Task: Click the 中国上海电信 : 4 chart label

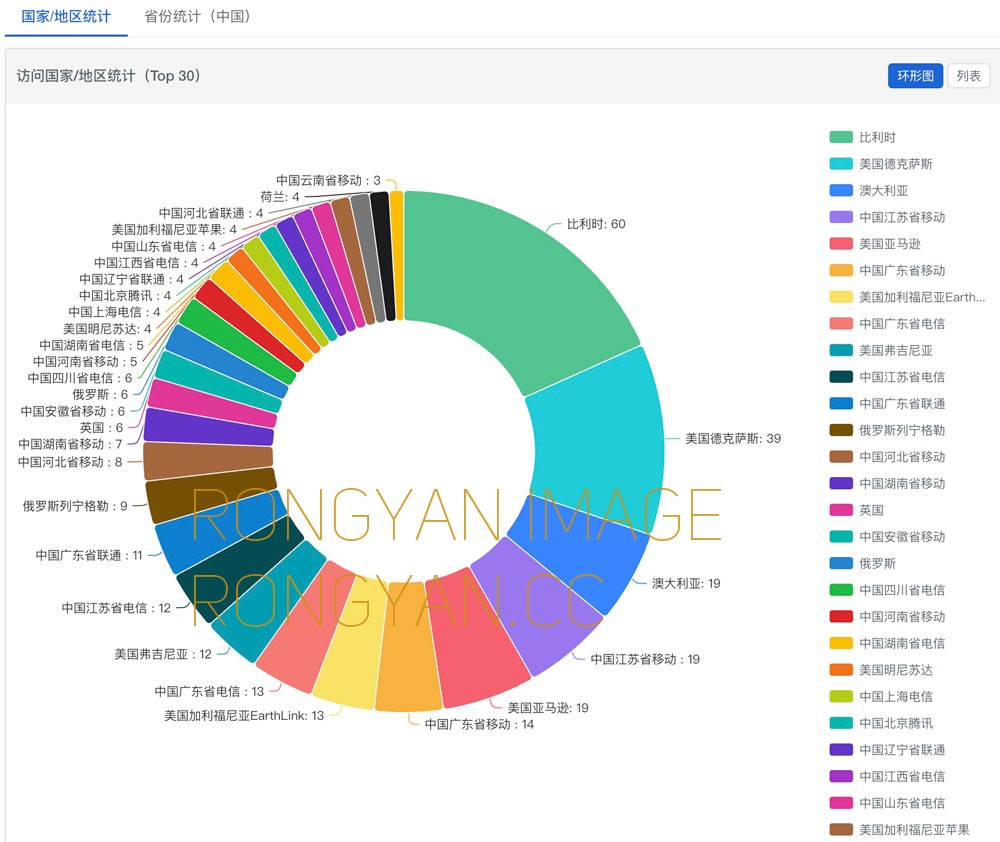Action: pyautogui.click(x=114, y=312)
